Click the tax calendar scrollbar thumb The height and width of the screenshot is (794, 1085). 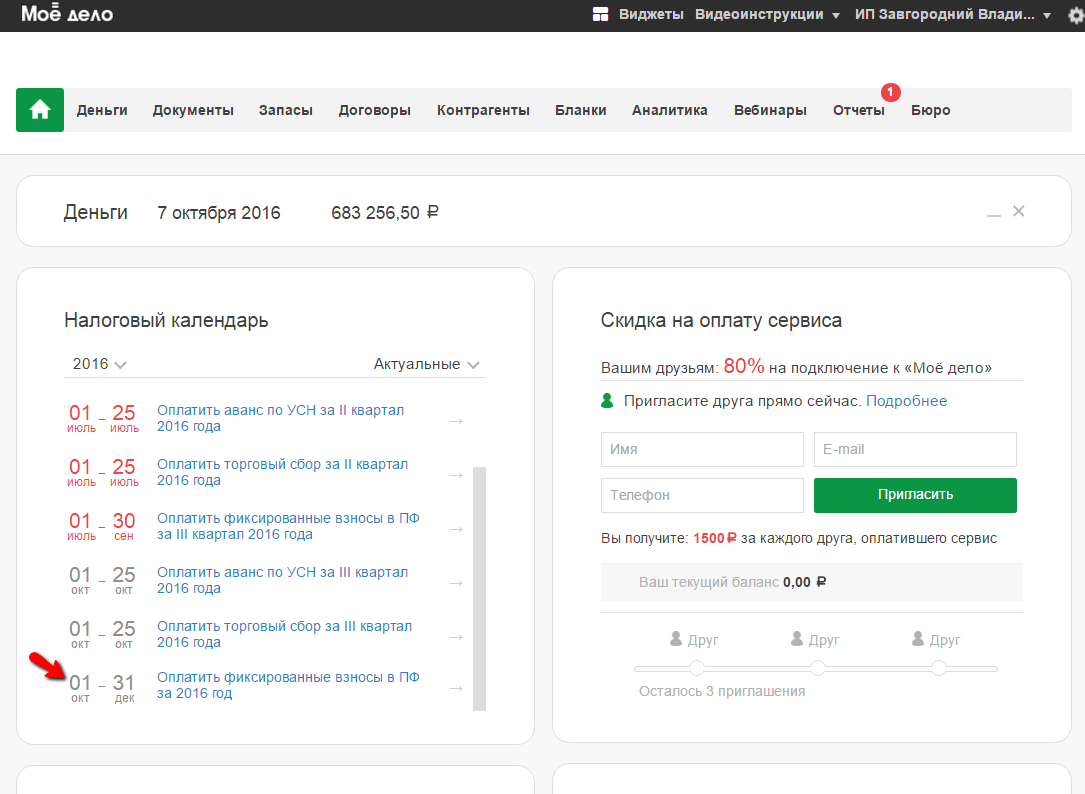tap(480, 588)
